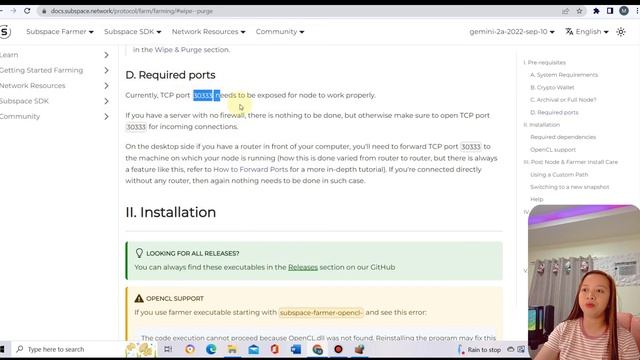
Task: Open the red record app on taskbar
Action: (x=338, y=349)
